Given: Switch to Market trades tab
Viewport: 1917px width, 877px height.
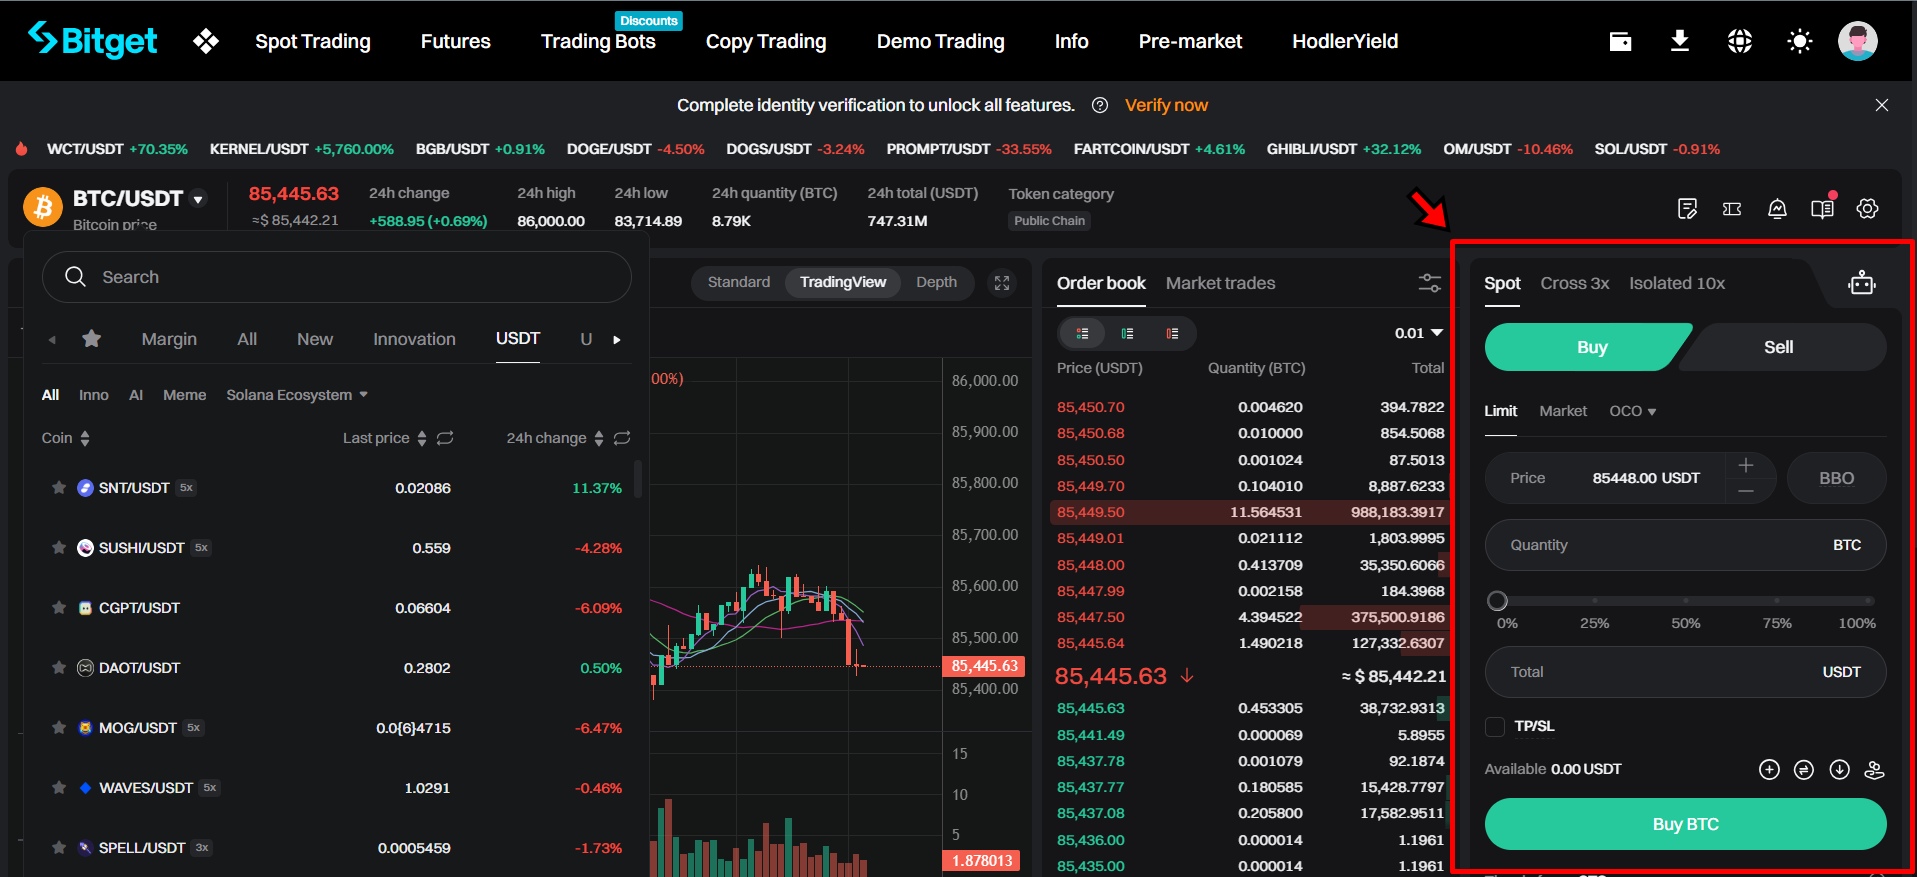Looking at the screenshot, I should coord(1220,283).
